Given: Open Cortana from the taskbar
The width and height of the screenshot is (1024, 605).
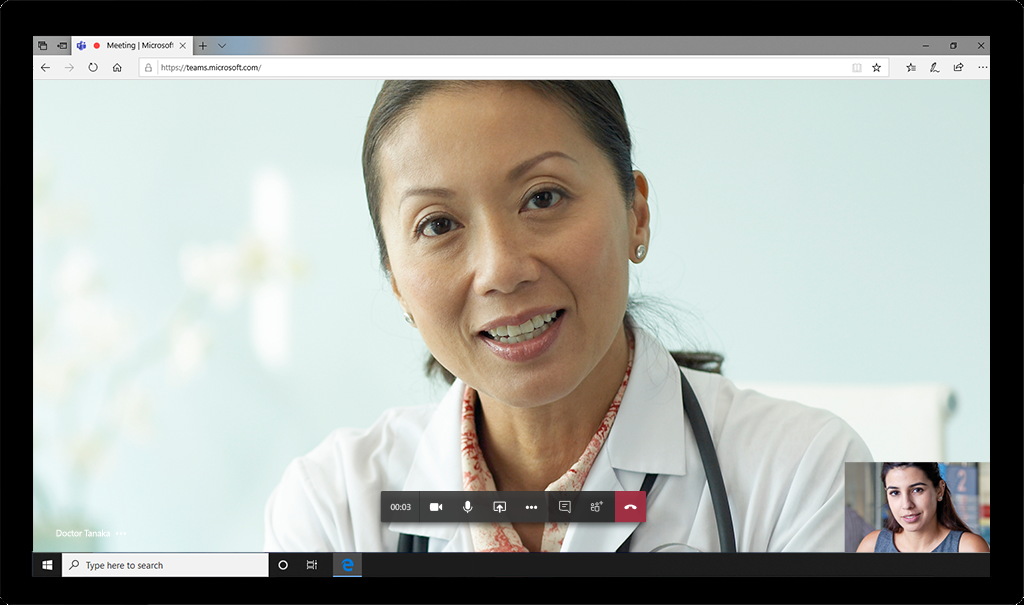Looking at the screenshot, I should click(283, 565).
